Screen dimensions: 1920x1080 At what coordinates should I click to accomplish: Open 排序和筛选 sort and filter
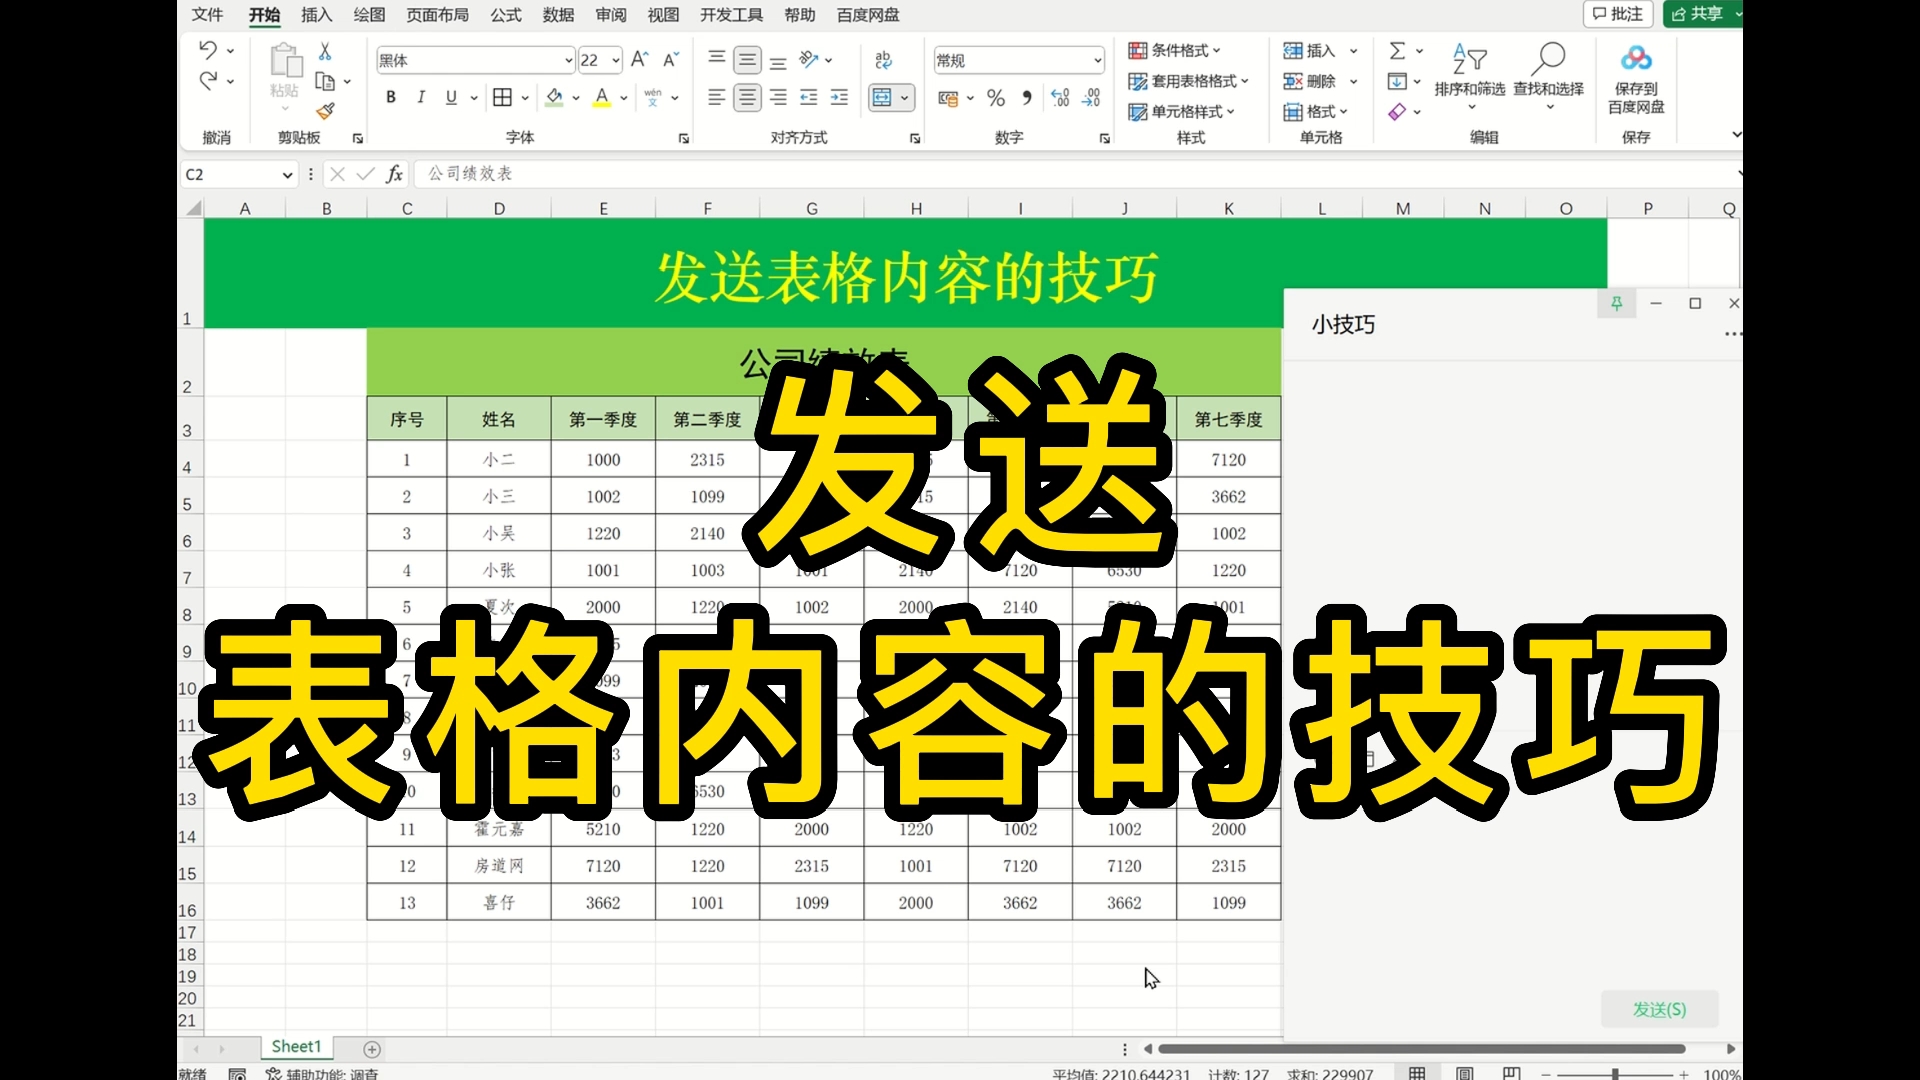[1469, 75]
